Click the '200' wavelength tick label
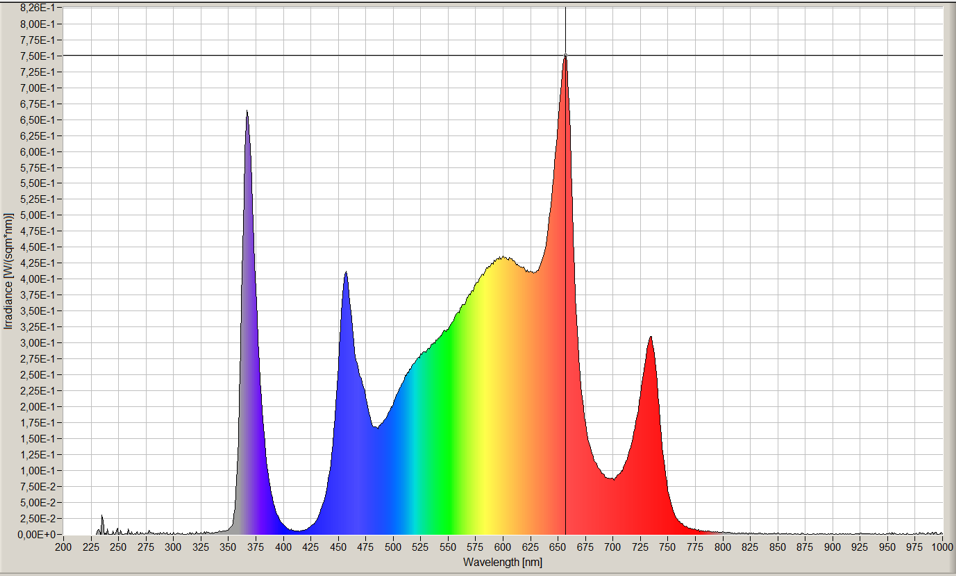956x576 pixels. pos(63,547)
